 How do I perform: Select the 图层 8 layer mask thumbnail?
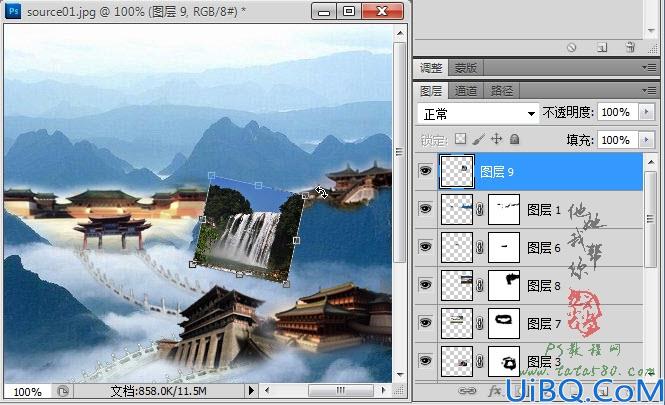(504, 285)
